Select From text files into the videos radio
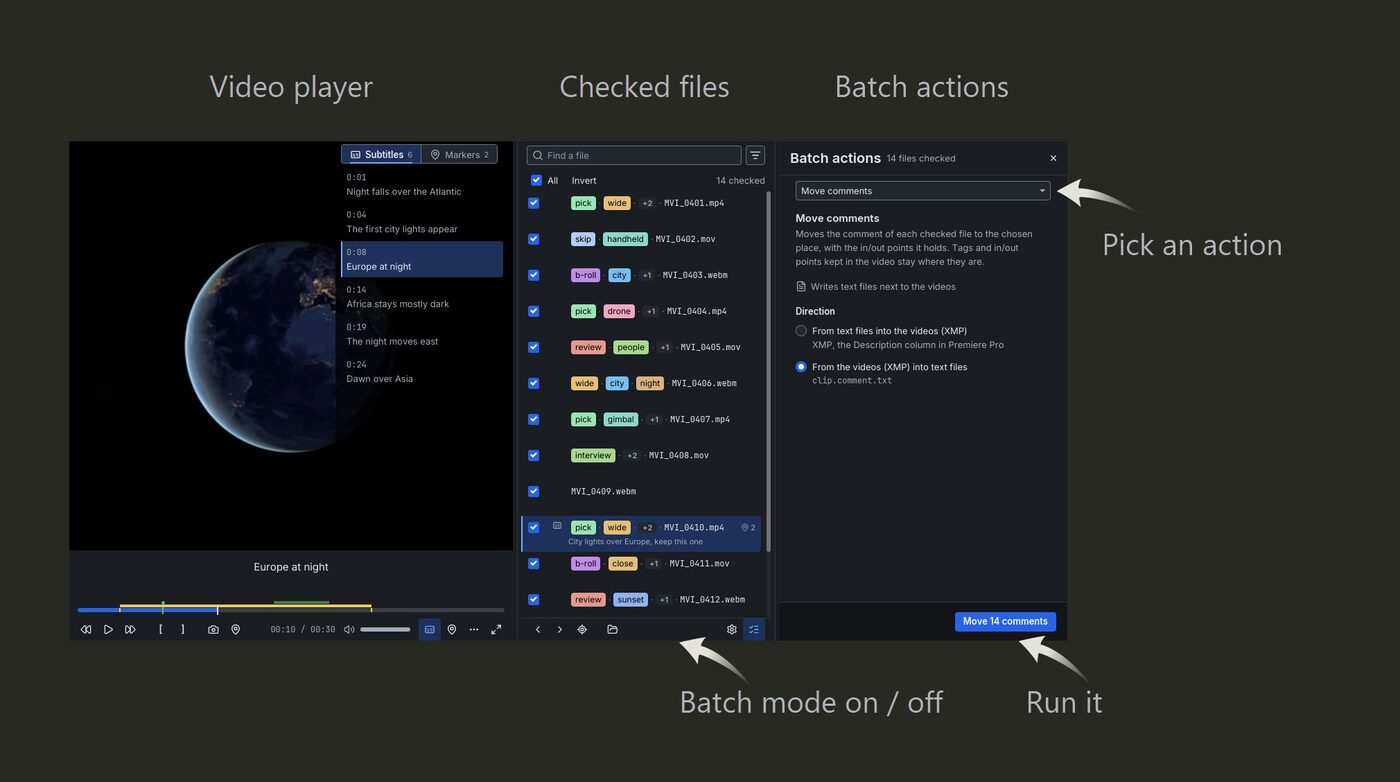This screenshot has width=1400, height=782. [801, 331]
